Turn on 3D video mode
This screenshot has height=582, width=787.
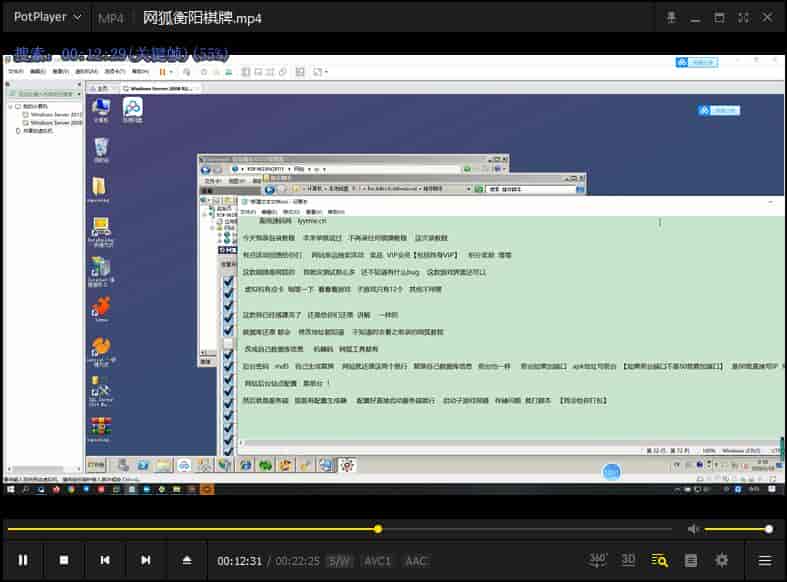point(628,560)
